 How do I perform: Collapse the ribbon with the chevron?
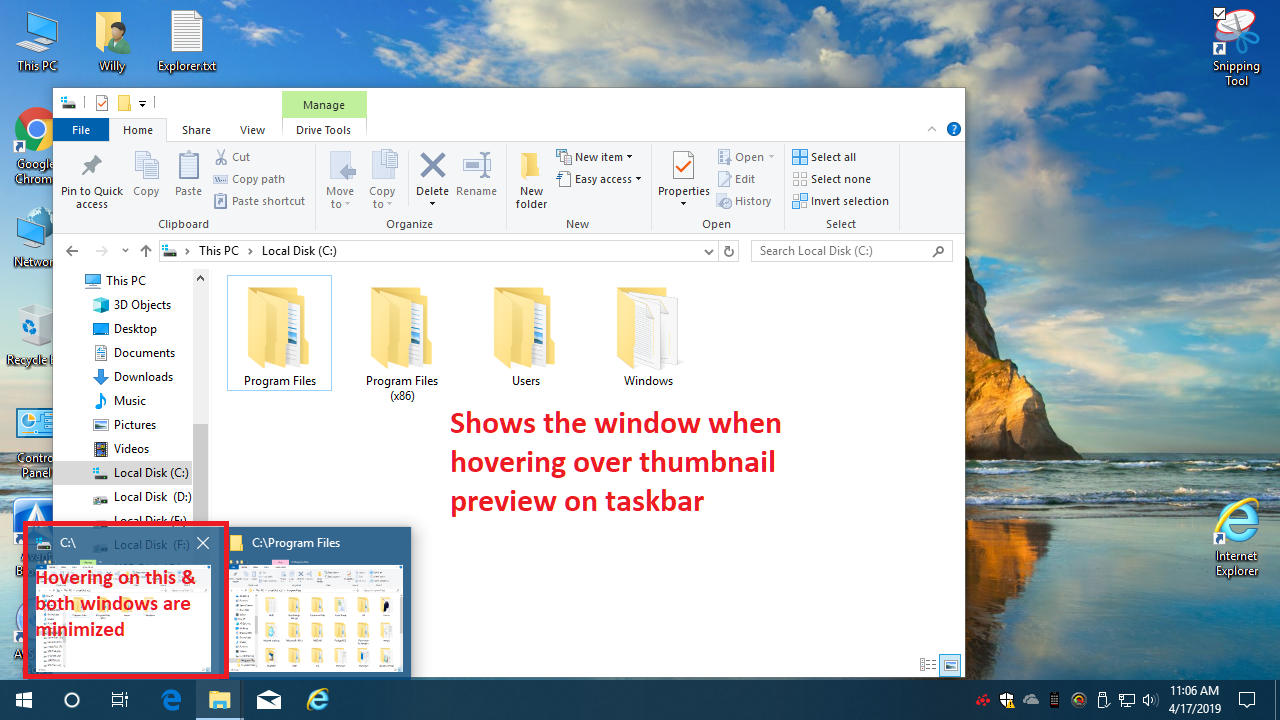(933, 129)
